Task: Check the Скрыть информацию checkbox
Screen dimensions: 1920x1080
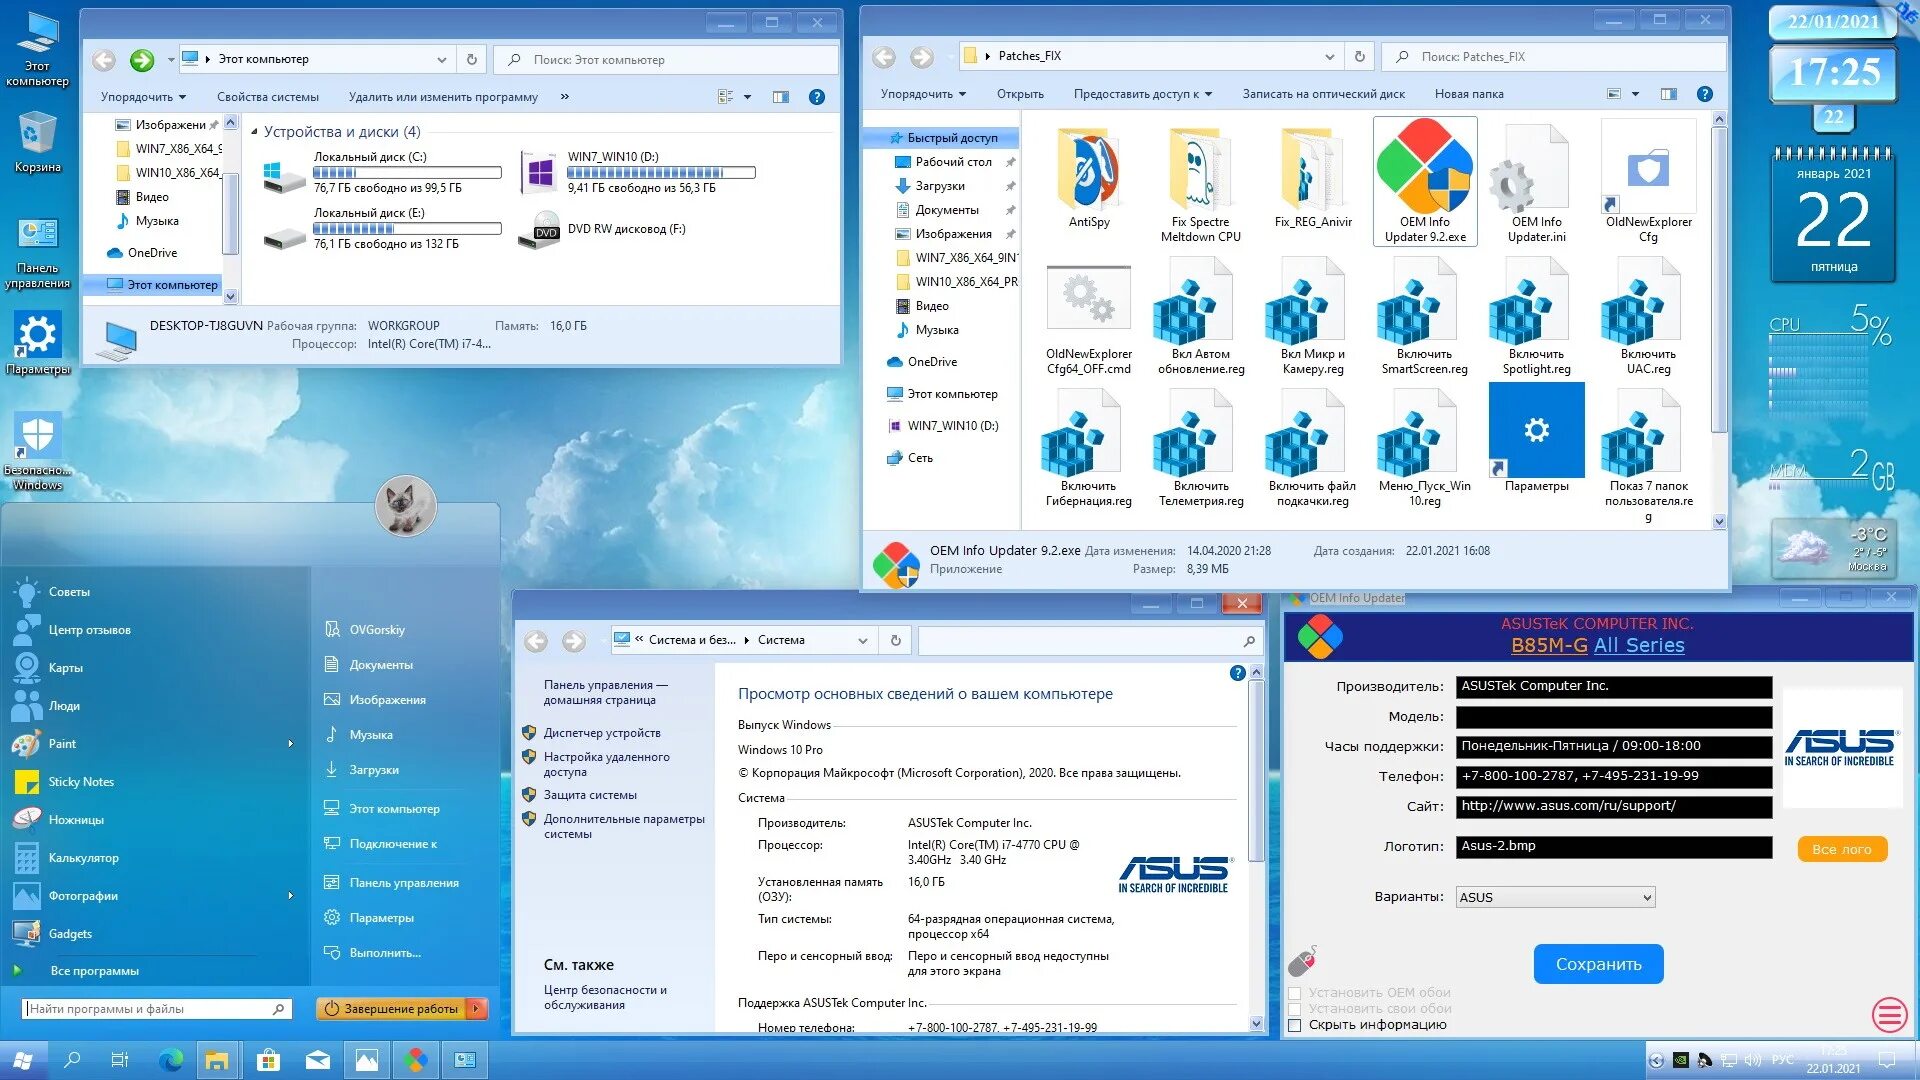Action: [1295, 1025]
